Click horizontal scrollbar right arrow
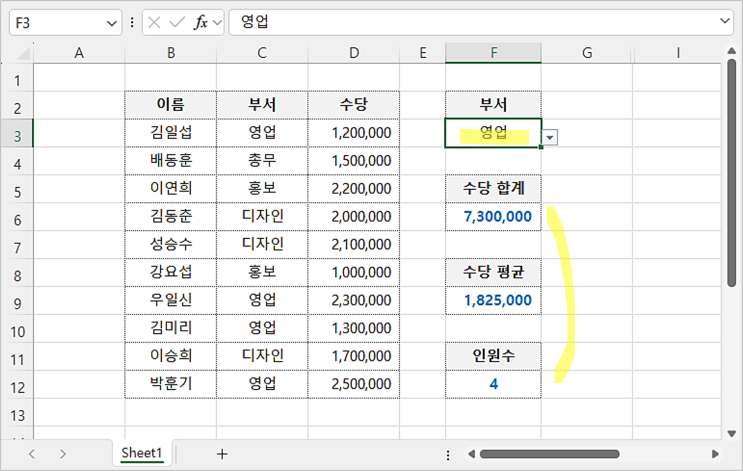Image resolution: width=743 pixels, height=471 pixels. 715,454
